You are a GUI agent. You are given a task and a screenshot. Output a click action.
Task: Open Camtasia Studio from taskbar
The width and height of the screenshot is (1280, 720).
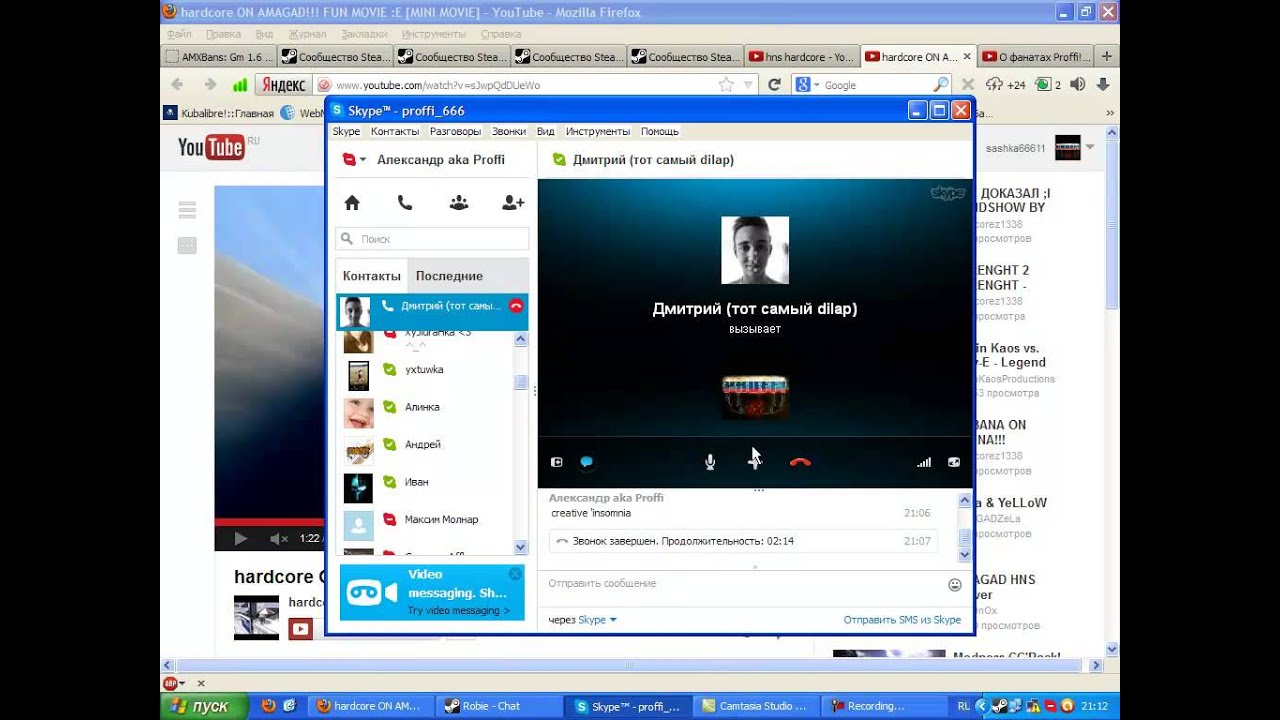[x=757, y=706]
